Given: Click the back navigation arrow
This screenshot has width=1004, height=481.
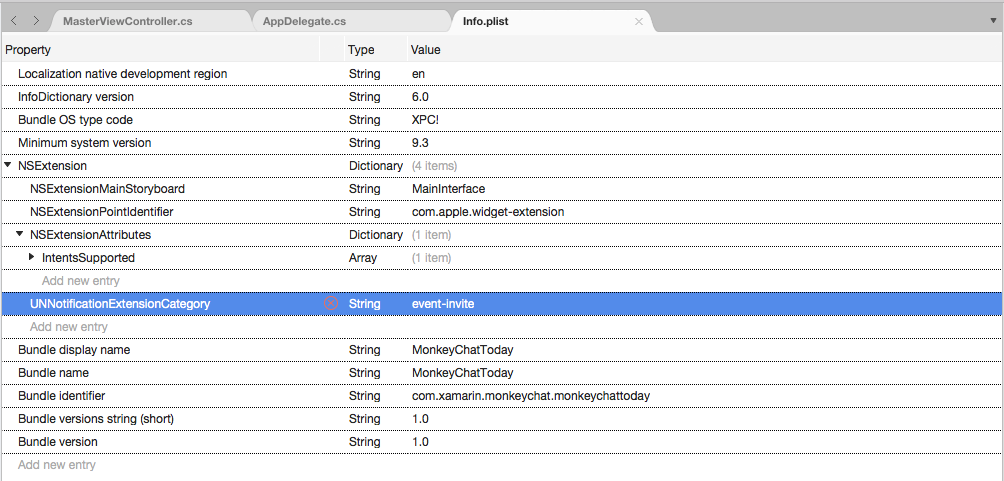Looking at the screenshot, I should click(x=14, y=21).
